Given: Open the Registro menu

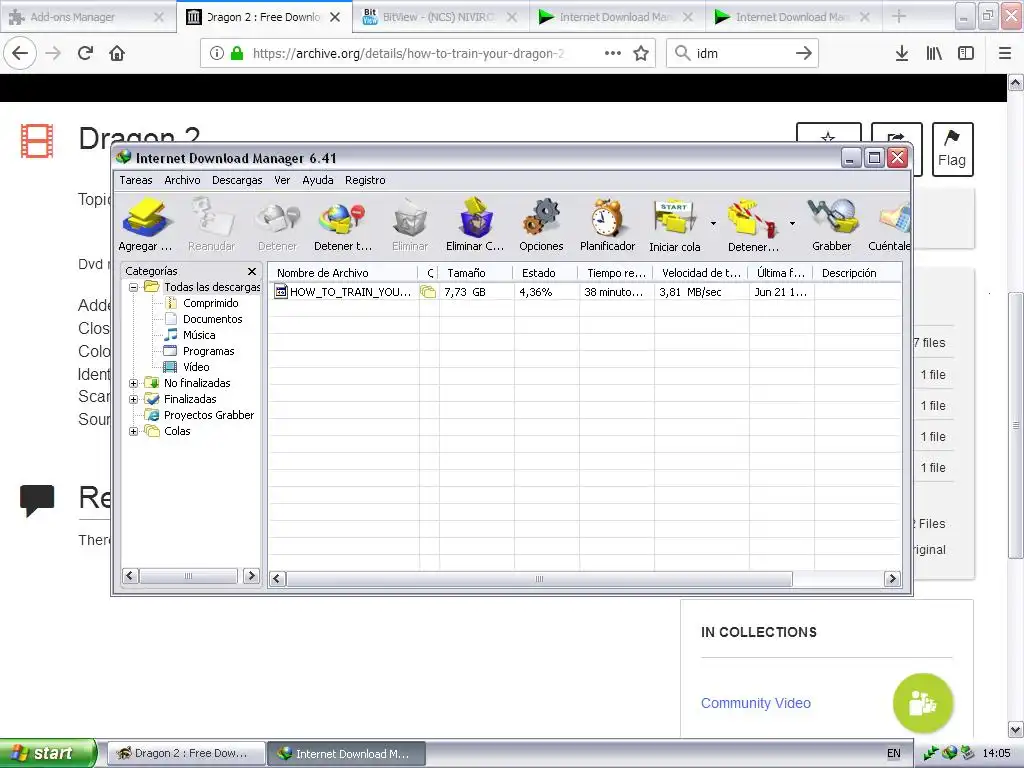Looking at the screenshot, I should point(365,180).
